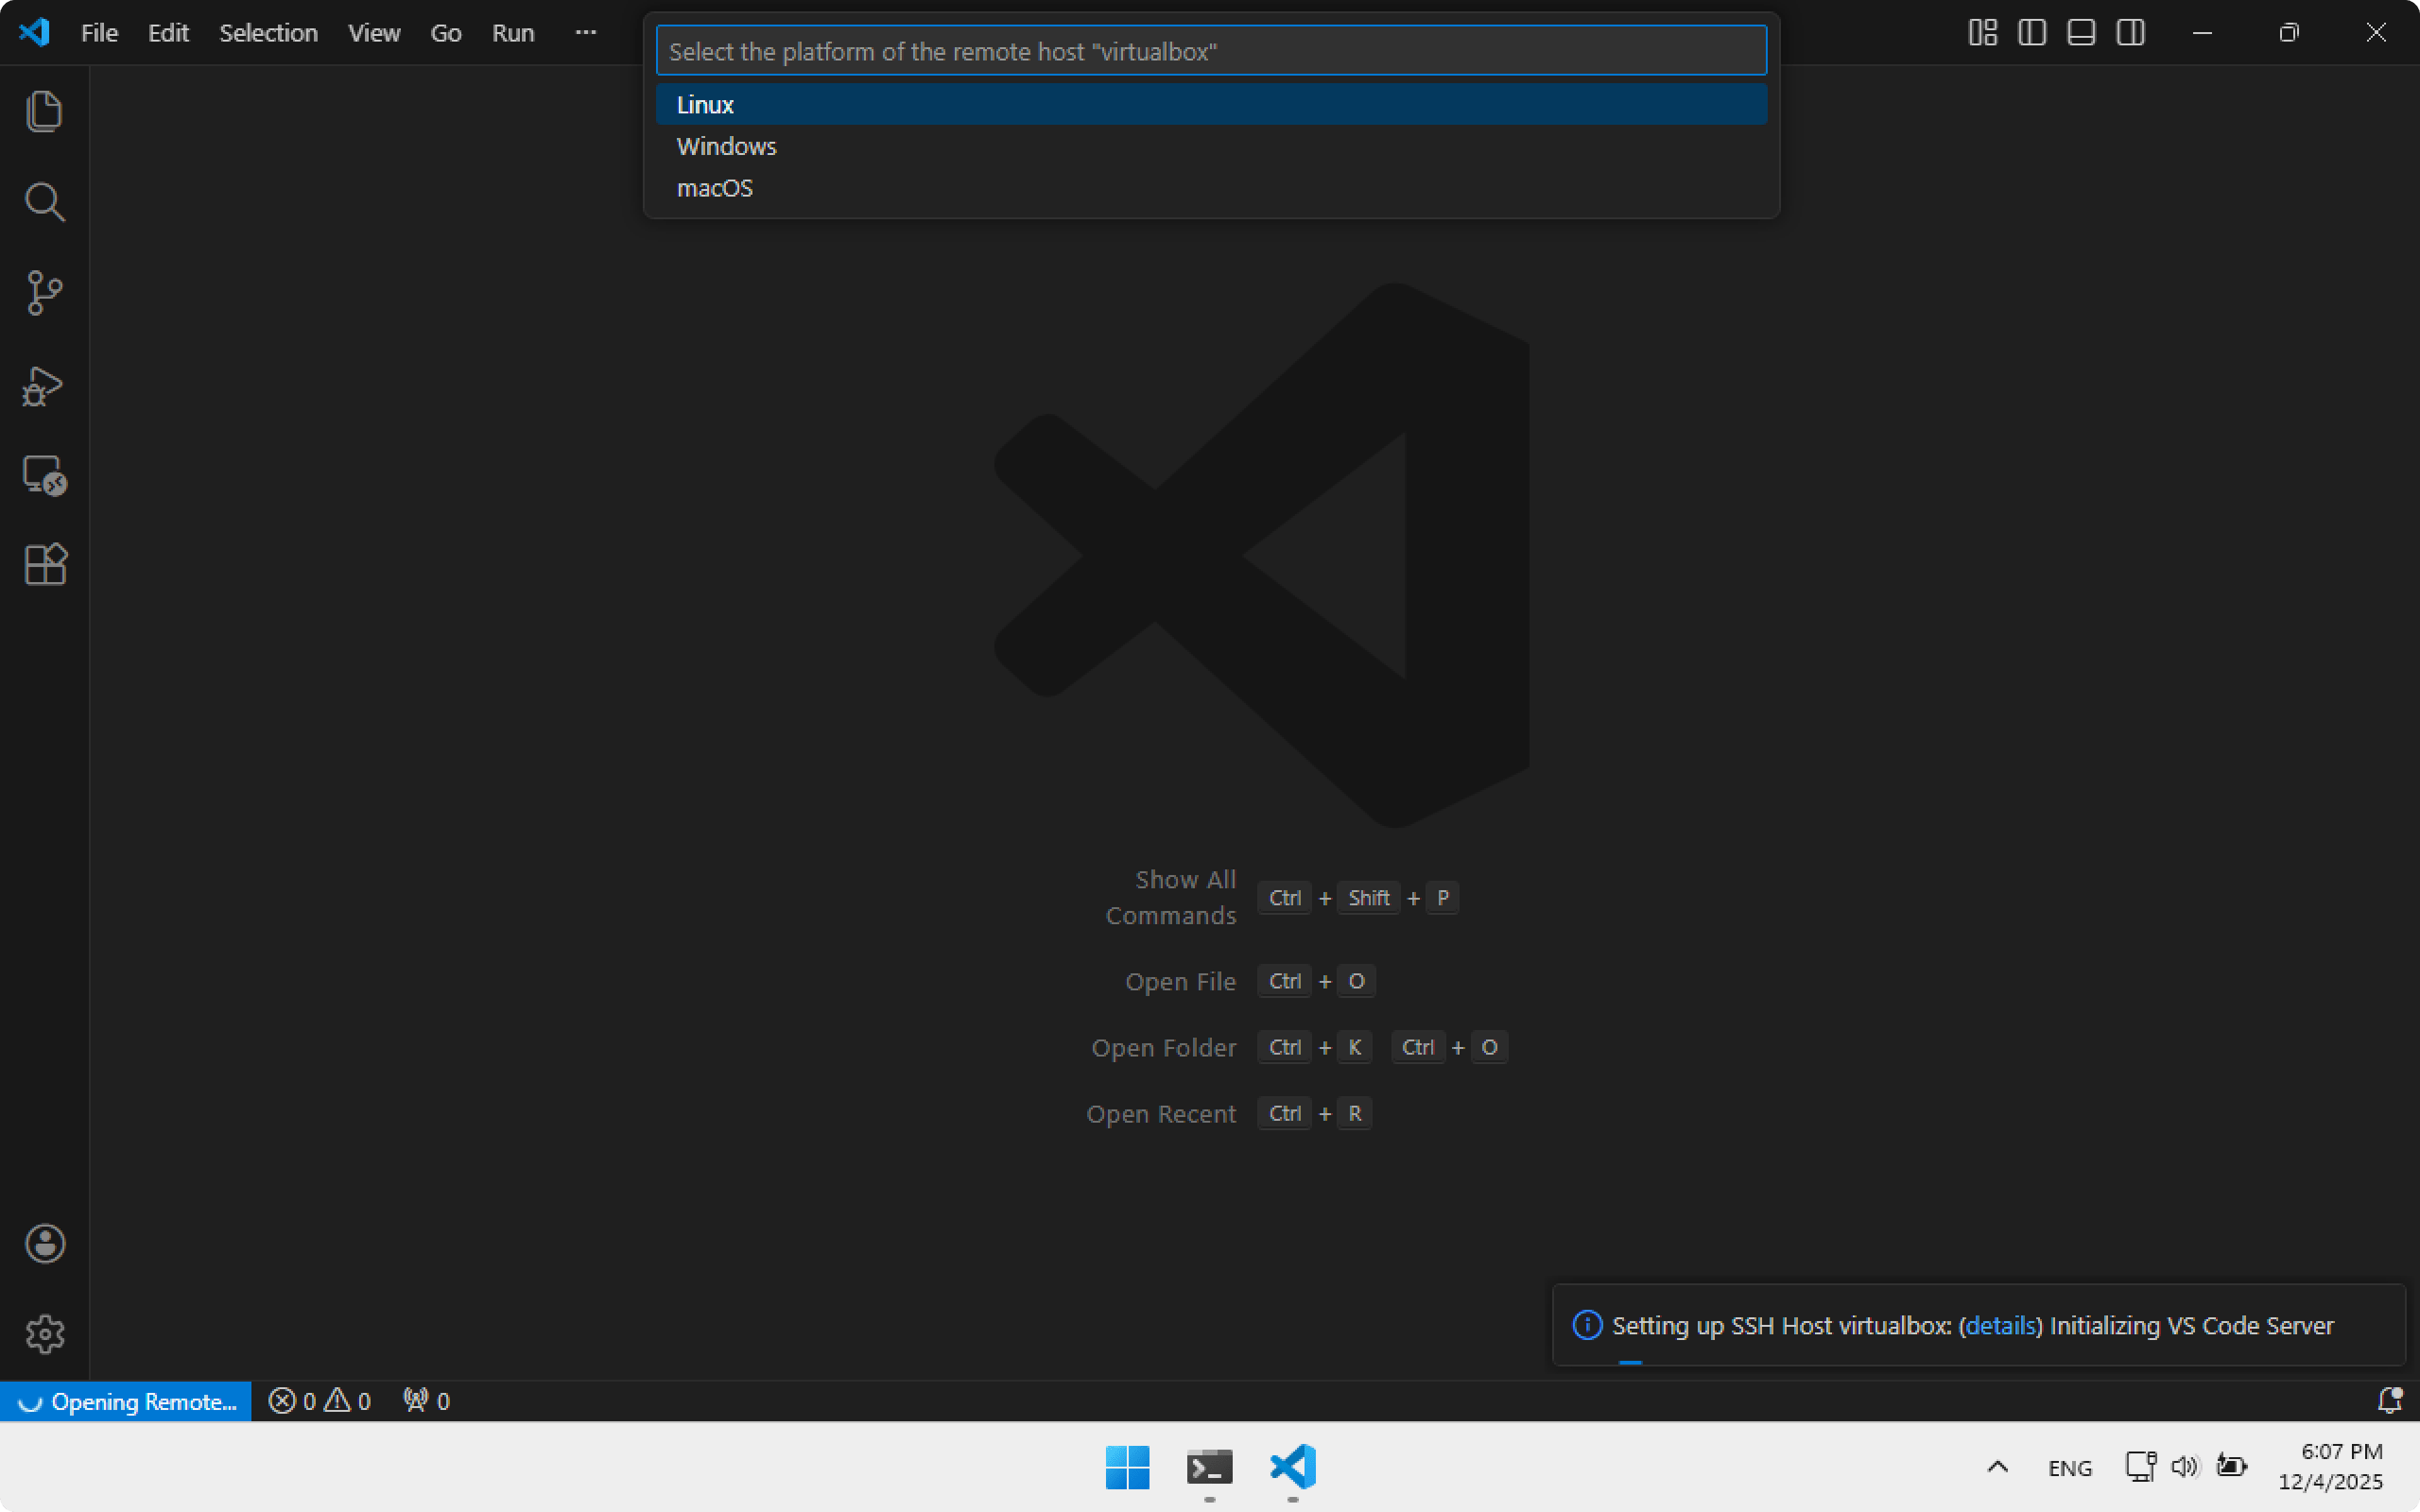2420x1512 pixels.
Task: Open the Extensions view
Action: tap(44, 565)
